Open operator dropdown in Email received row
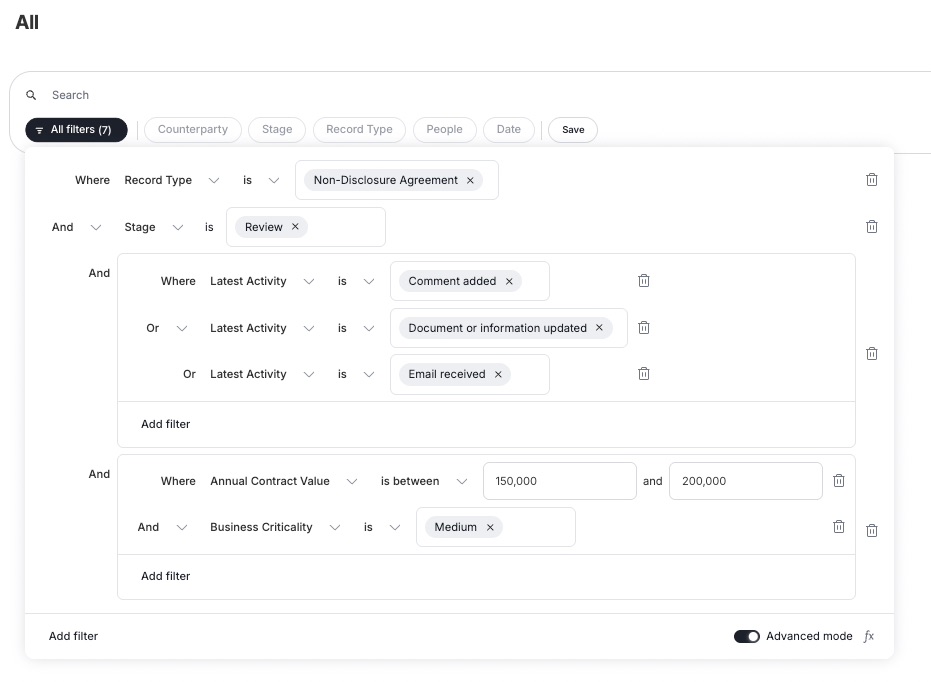 [356, 375]
